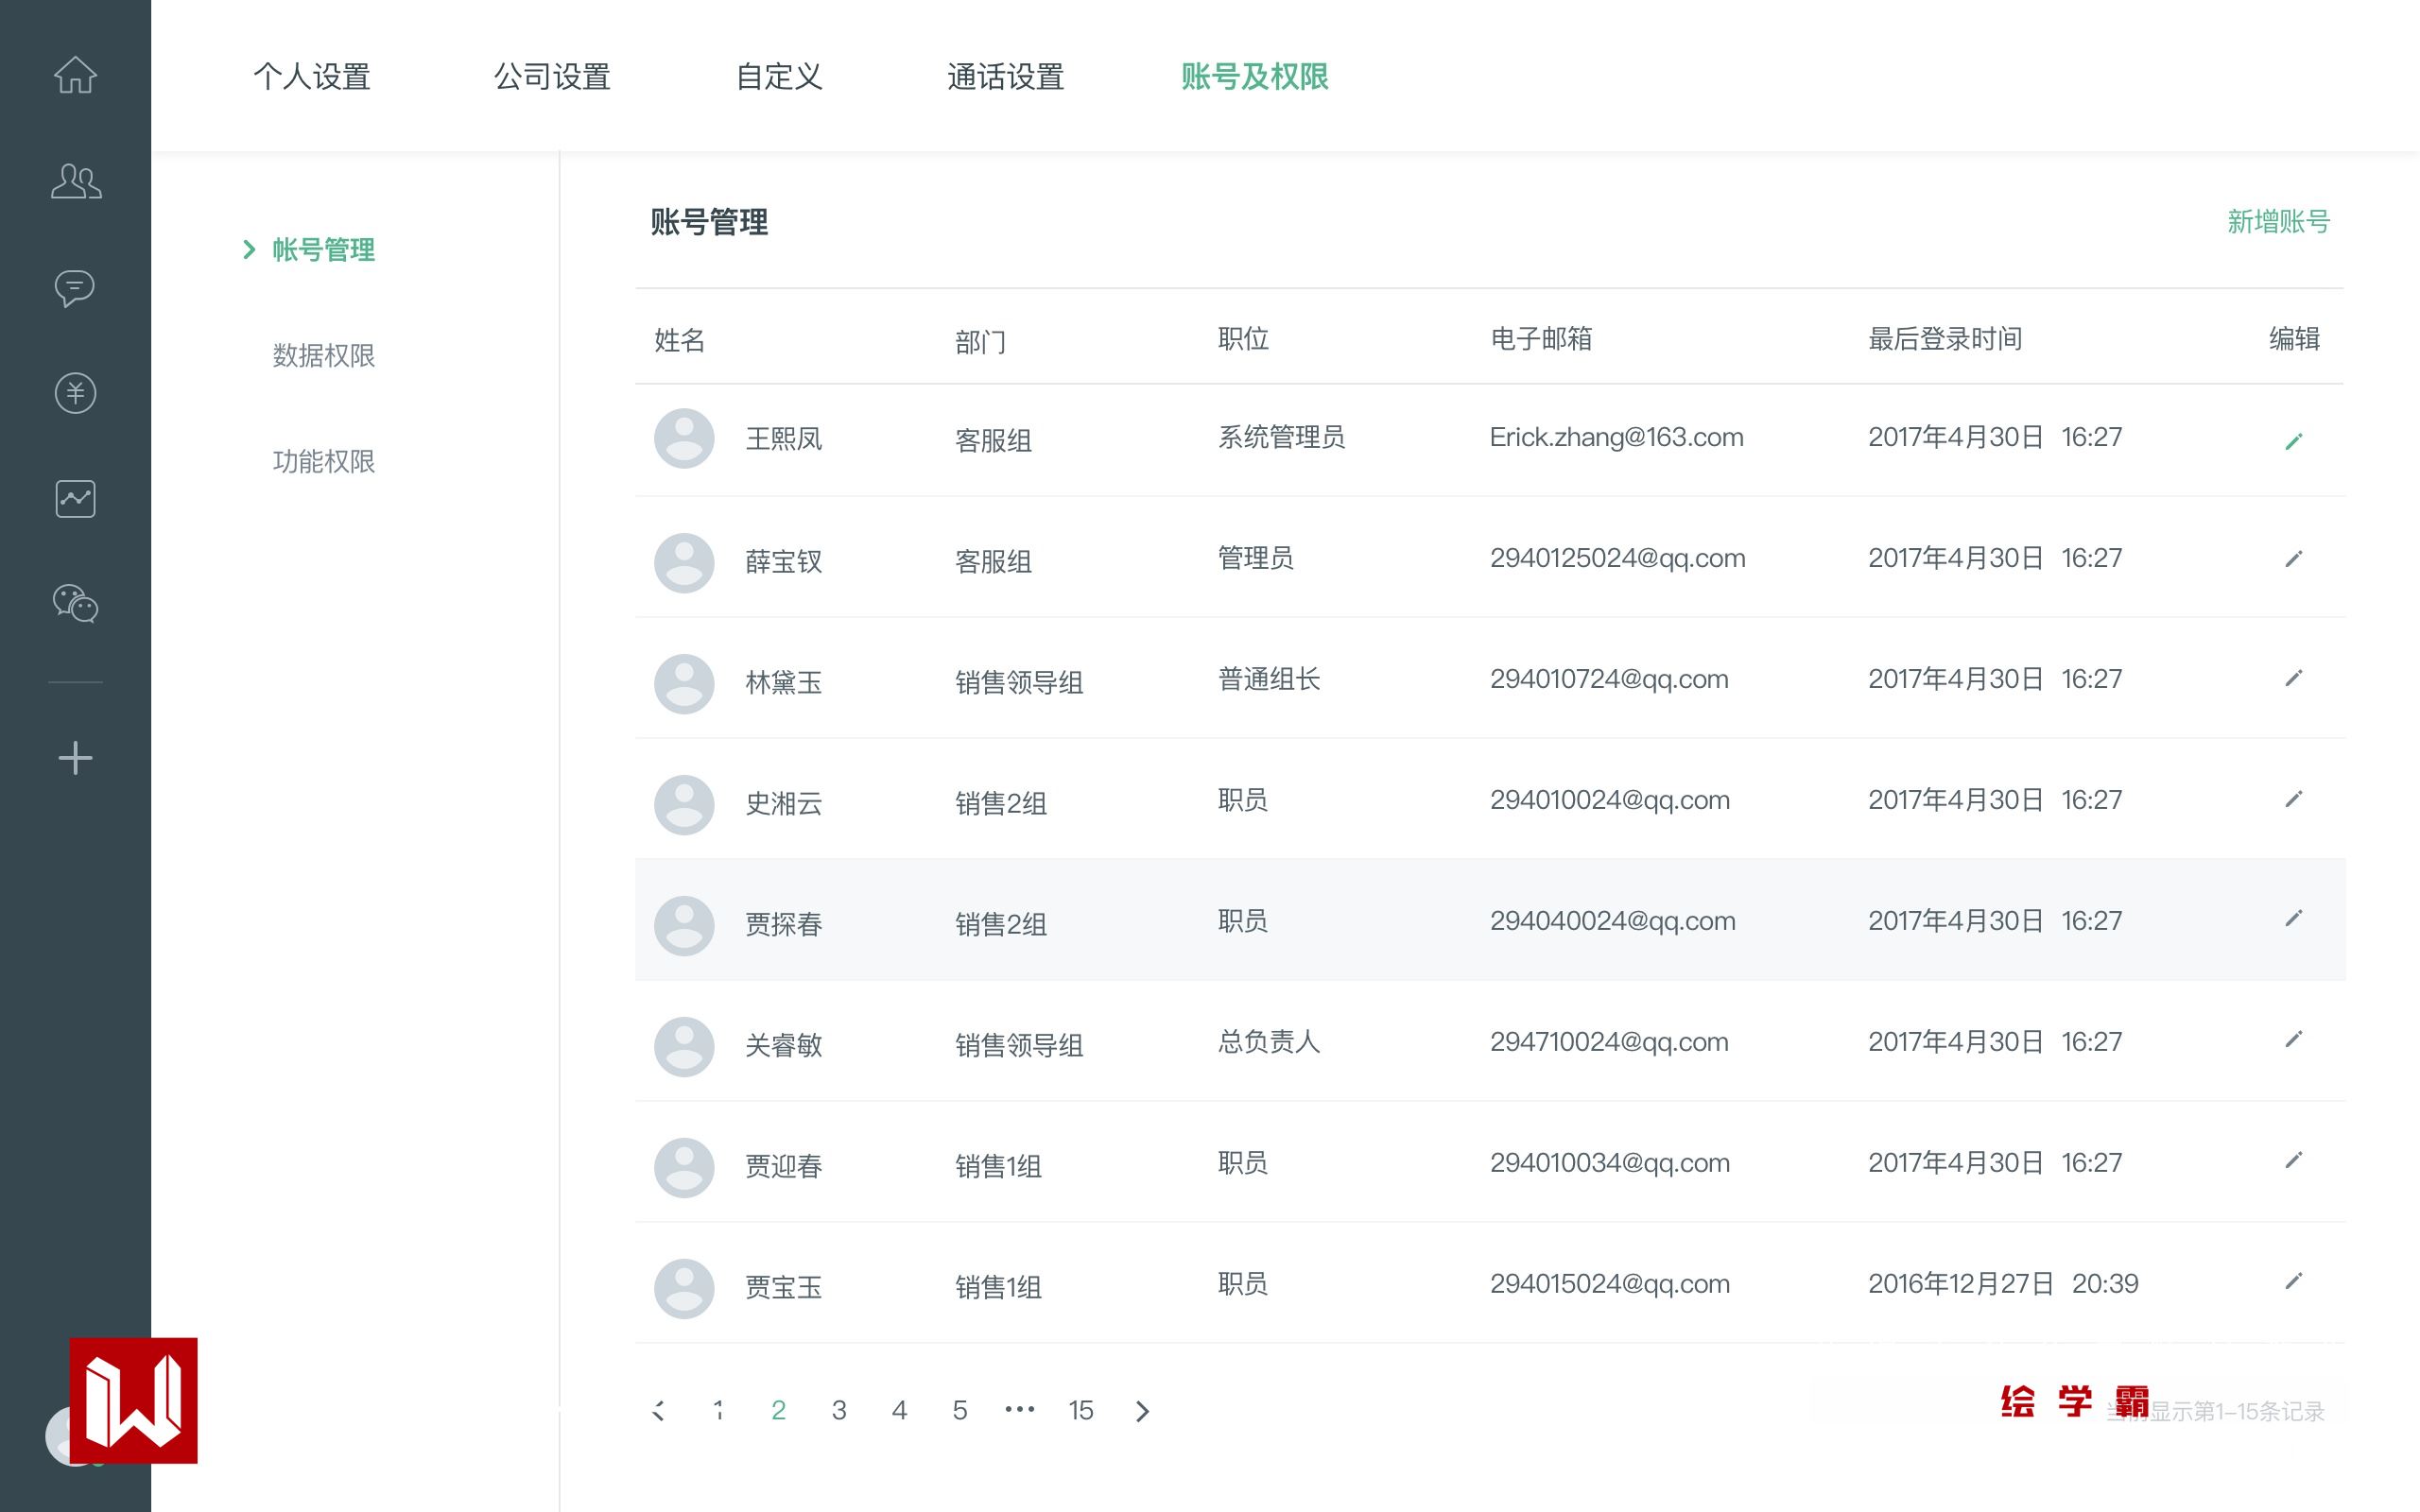This screenshot has height=1512, width=2420.
Task: Switch to 公司设置 tab
Action: (552, 77)
